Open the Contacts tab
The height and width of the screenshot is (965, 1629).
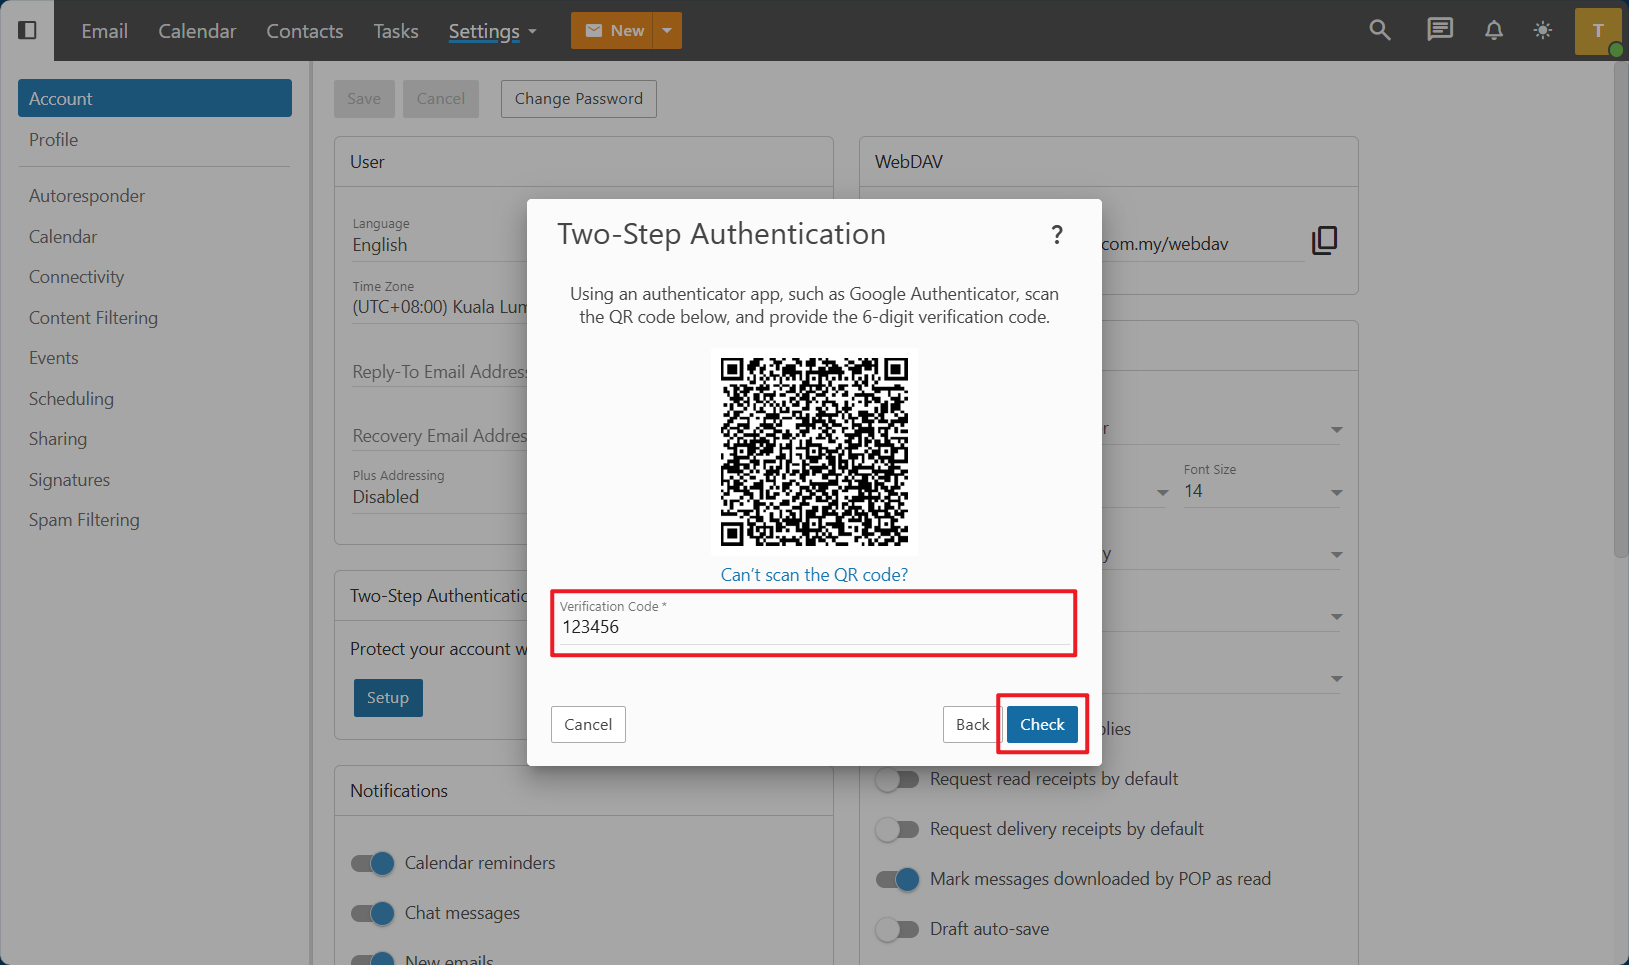tap(305, 31)
